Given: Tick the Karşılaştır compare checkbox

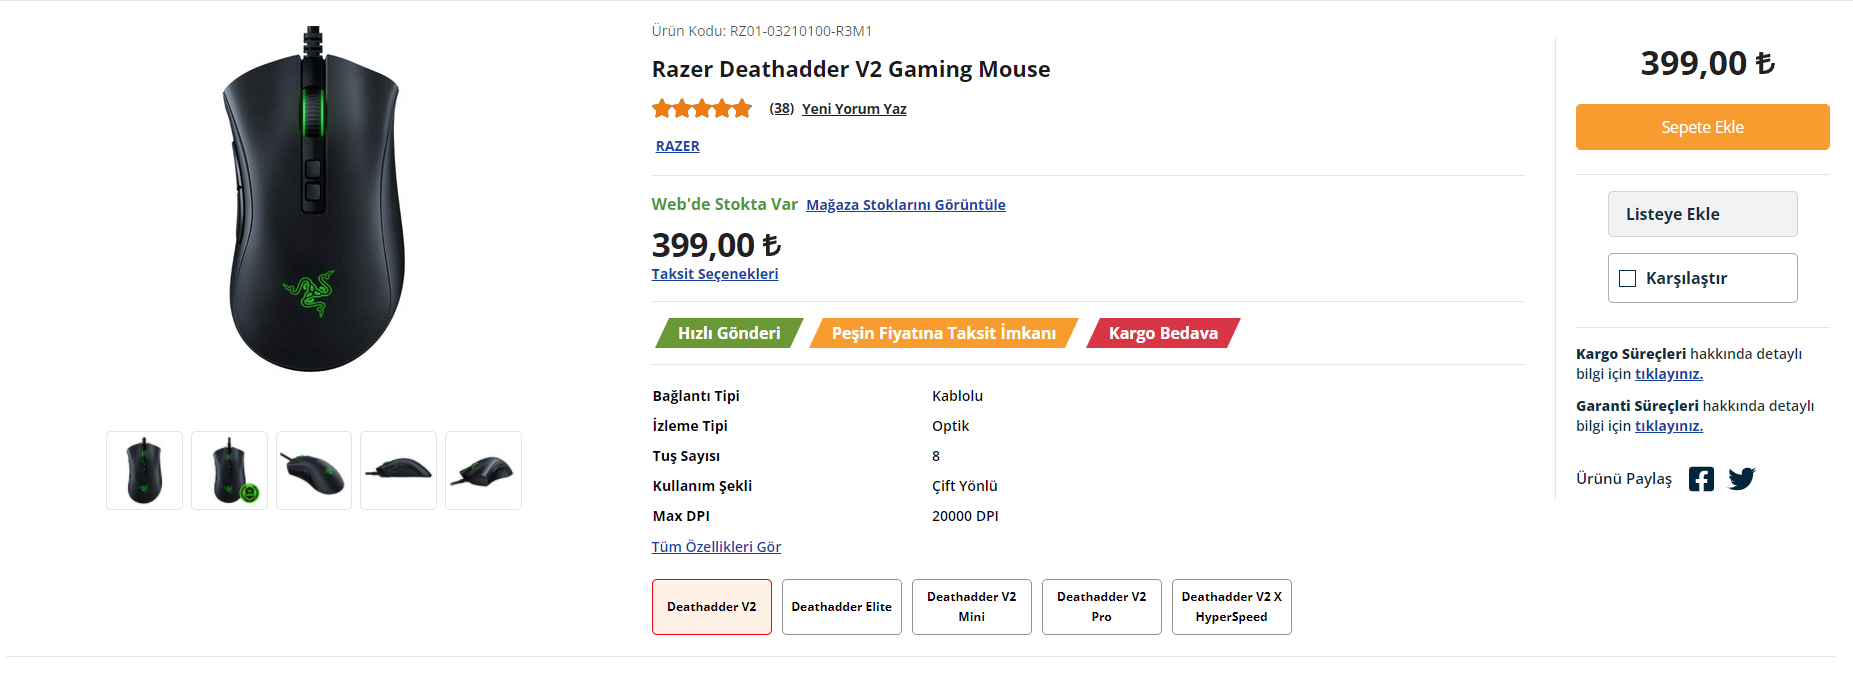Looking at the screenshot, I should click(1628, 279).
